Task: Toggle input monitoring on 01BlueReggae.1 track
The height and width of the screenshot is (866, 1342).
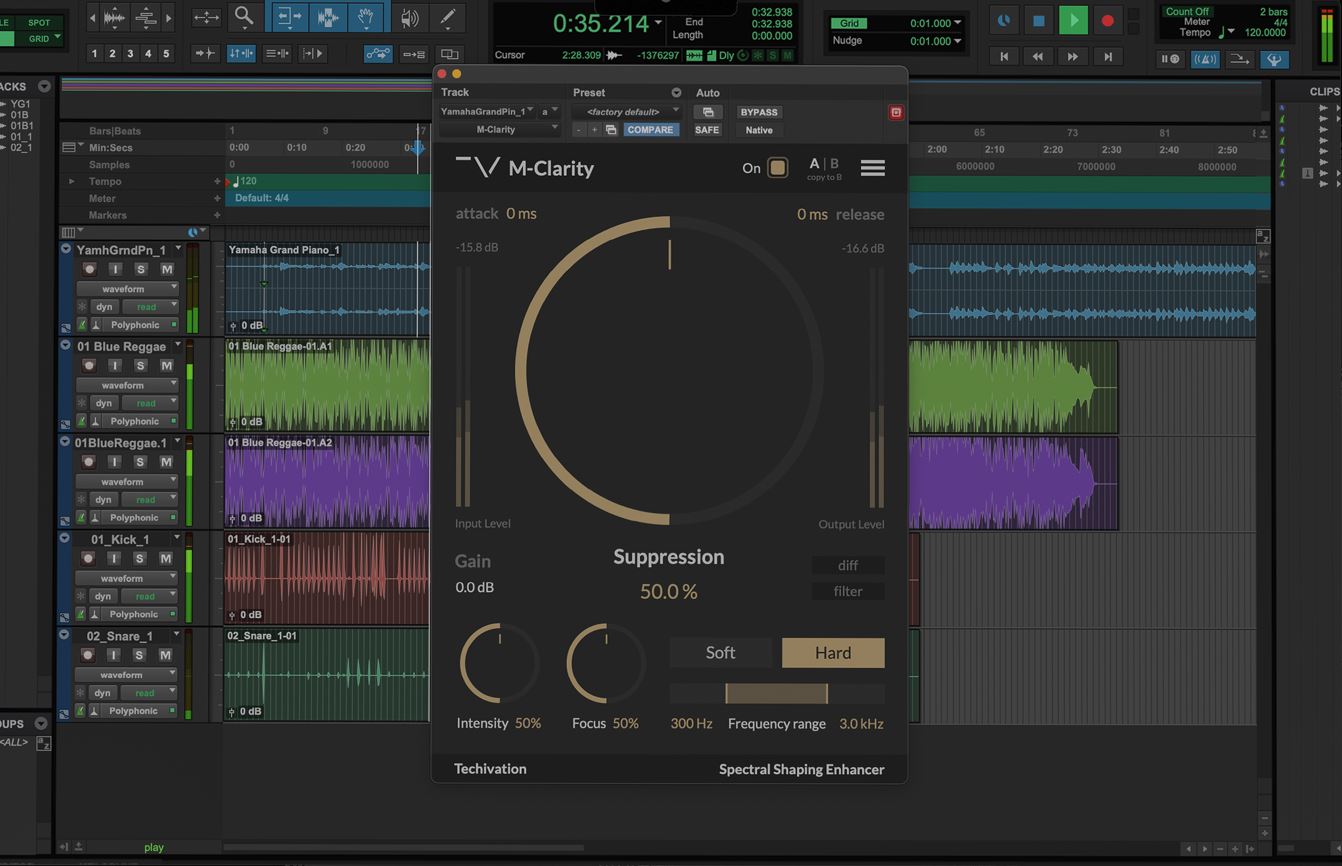Action: click(114, 462)
